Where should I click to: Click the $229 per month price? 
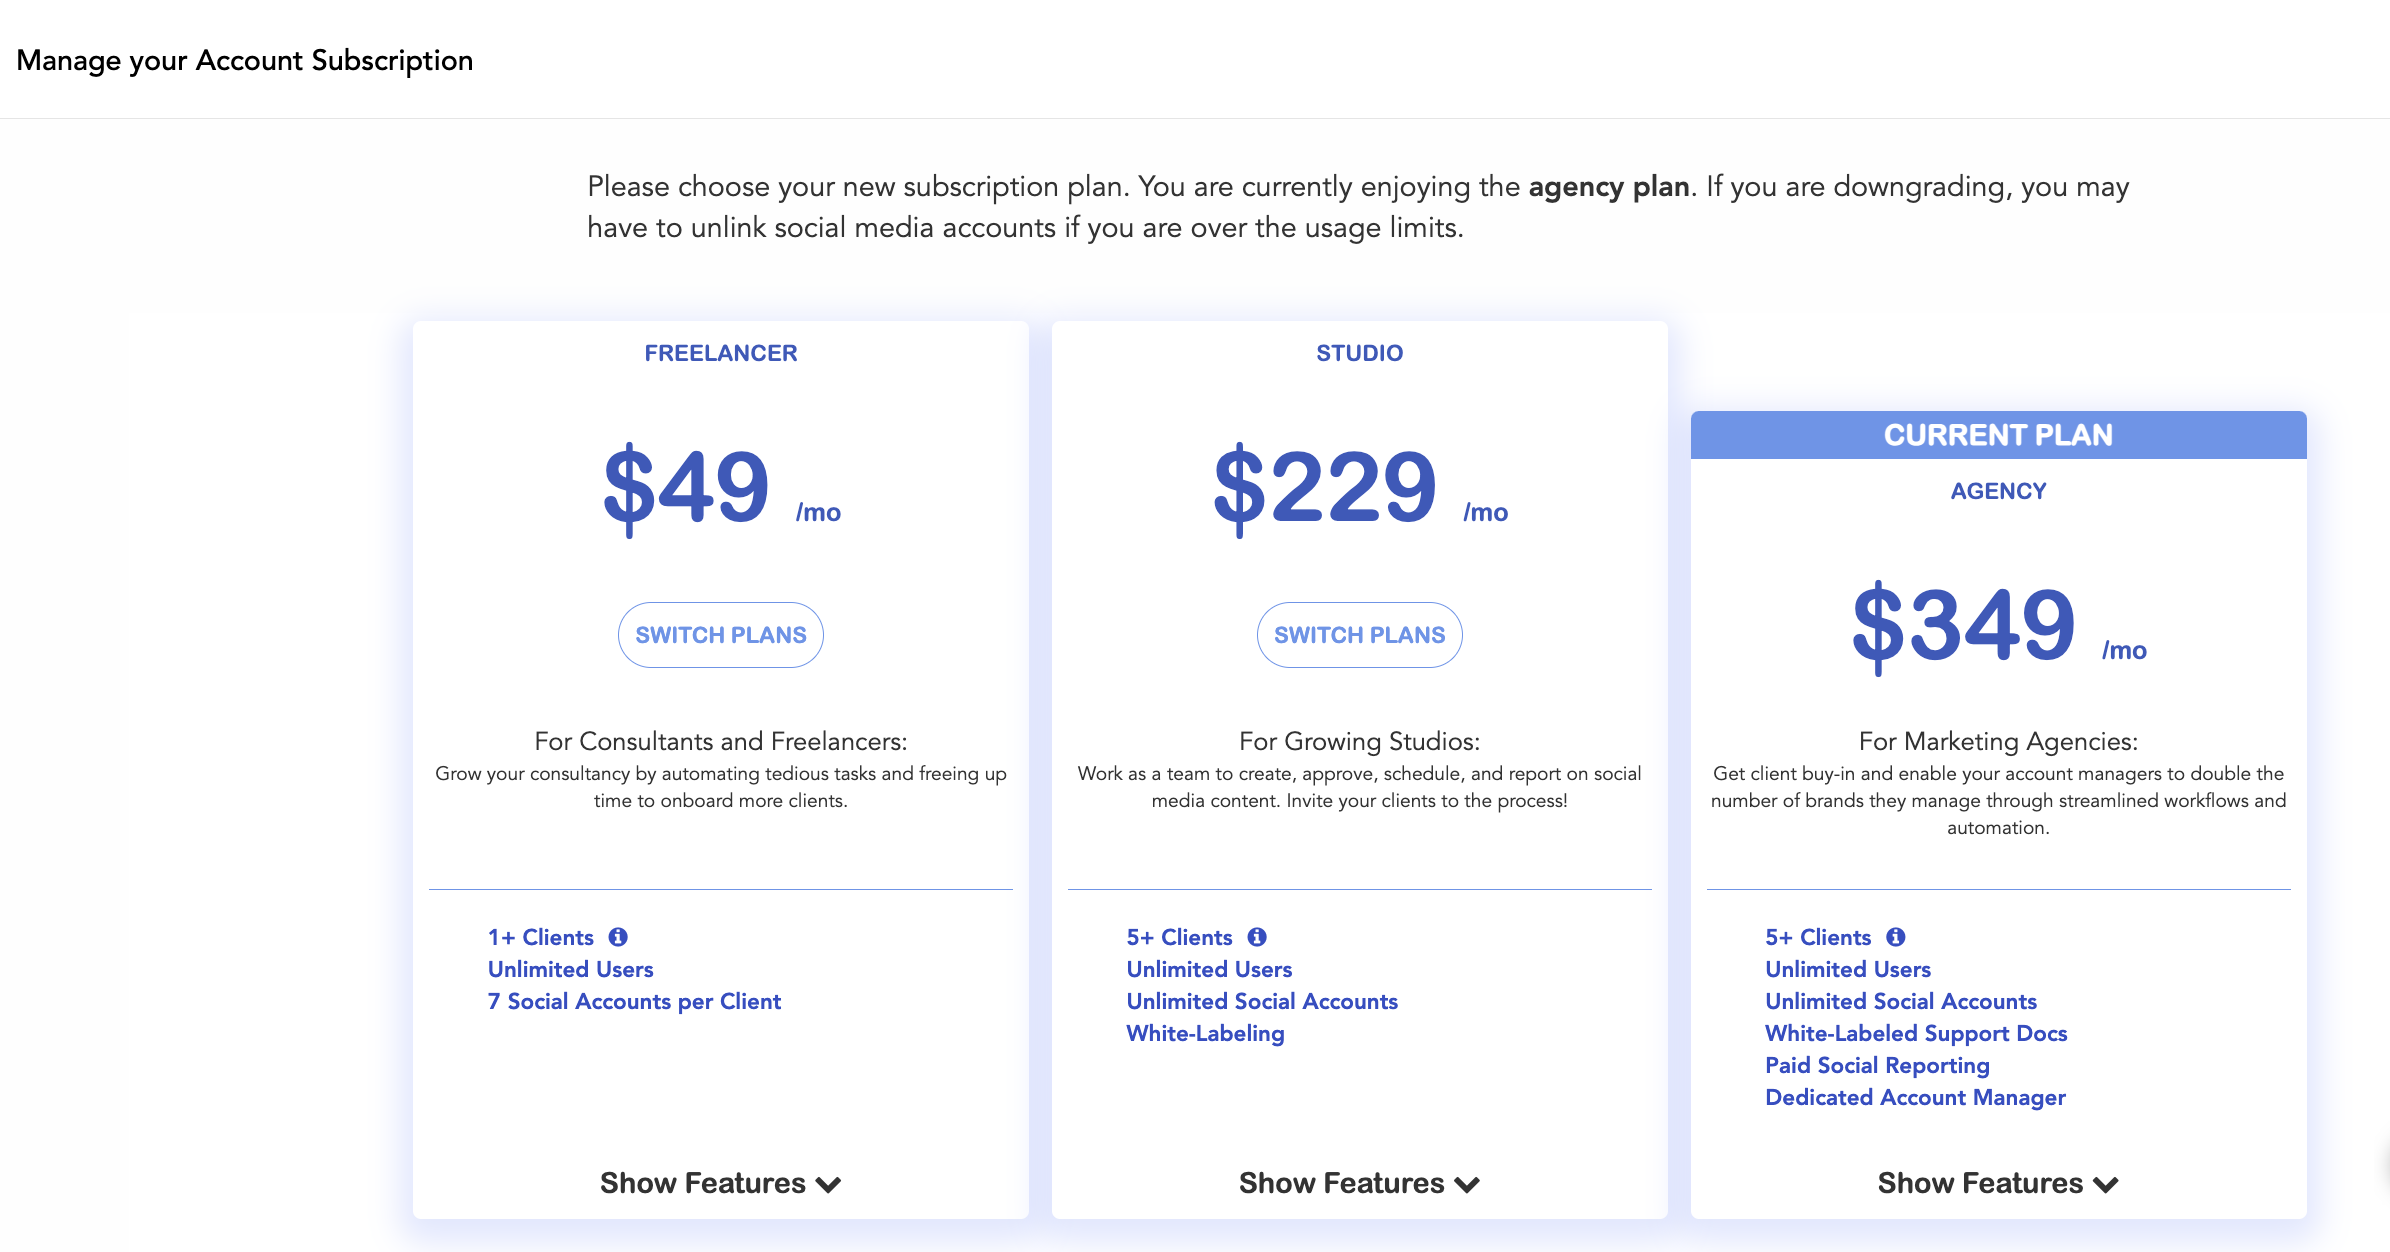(1360, 488)
